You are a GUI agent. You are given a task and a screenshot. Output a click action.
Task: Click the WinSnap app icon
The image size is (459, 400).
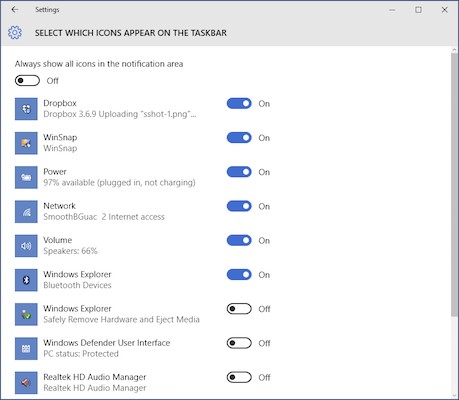click(26, 143)
